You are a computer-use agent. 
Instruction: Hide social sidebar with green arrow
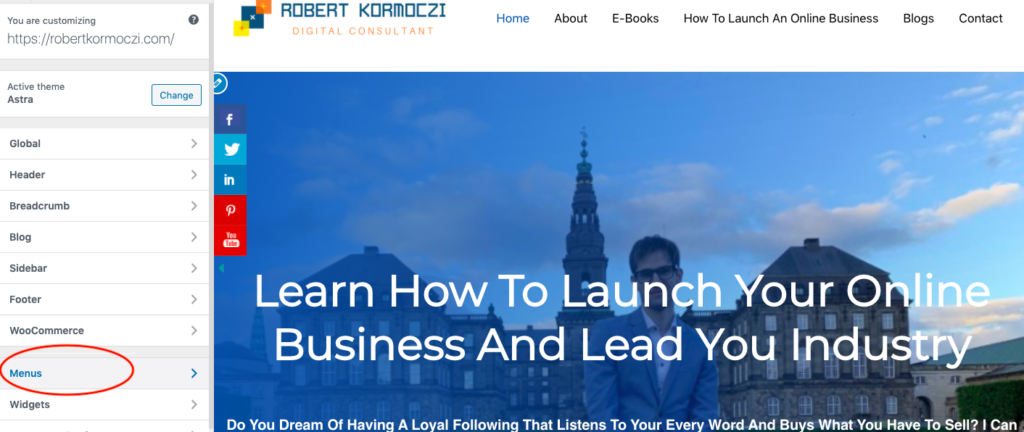pos(221,268)
